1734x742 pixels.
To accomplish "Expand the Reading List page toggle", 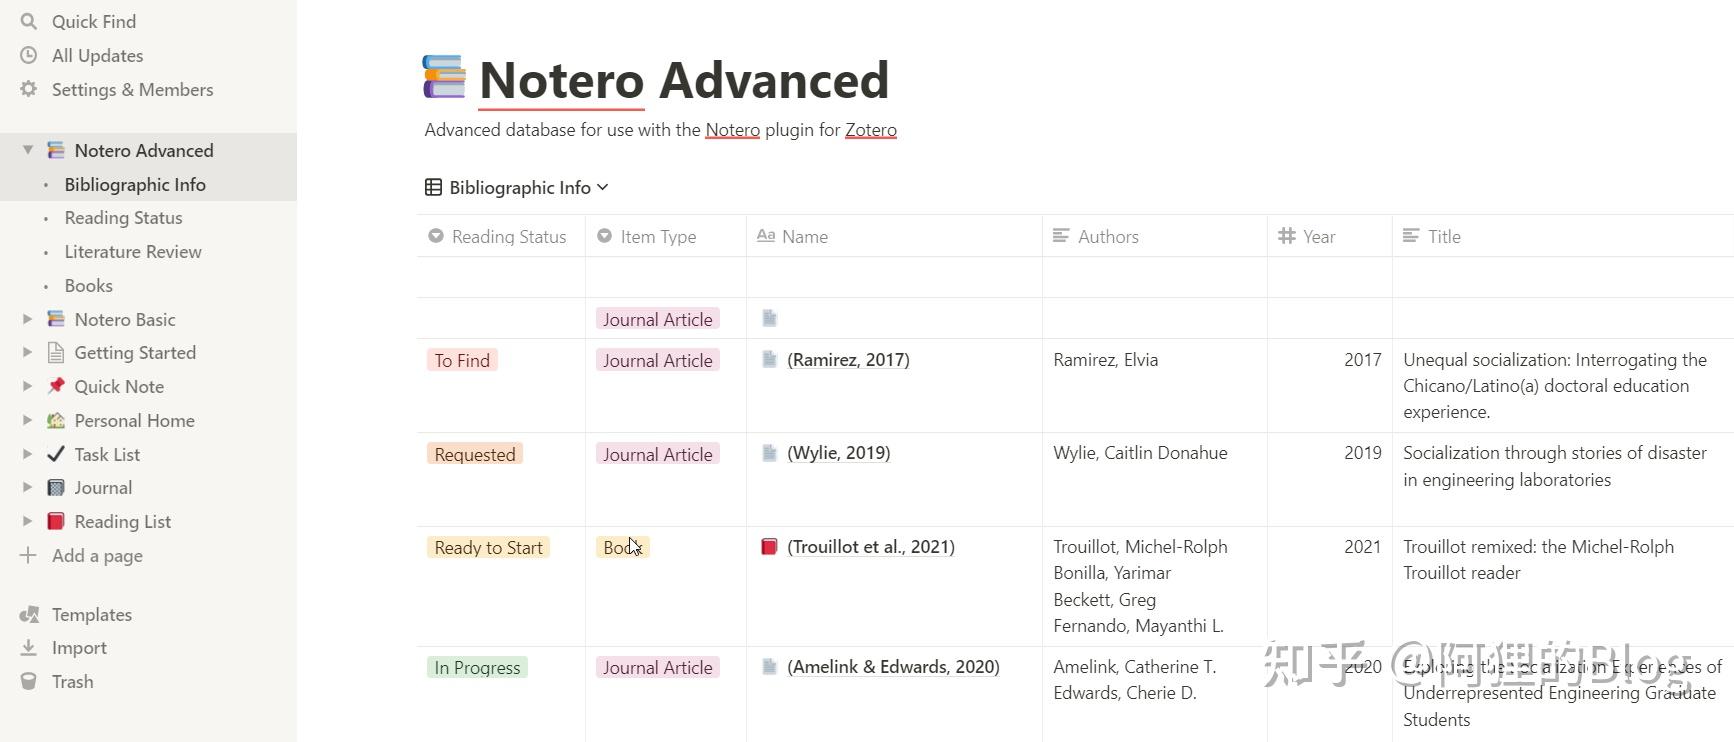I will (x=28, y=521).
